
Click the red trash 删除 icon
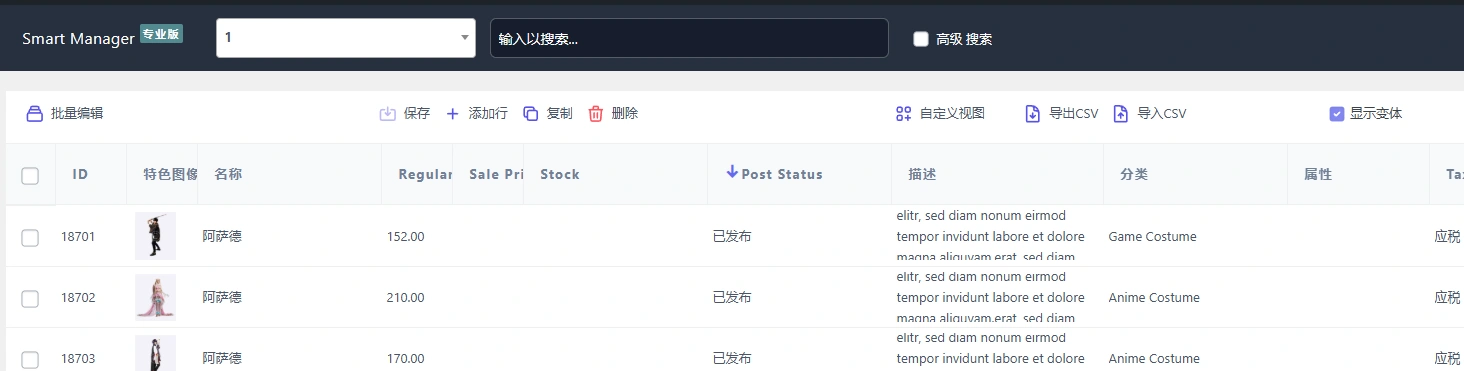(596, 114)
